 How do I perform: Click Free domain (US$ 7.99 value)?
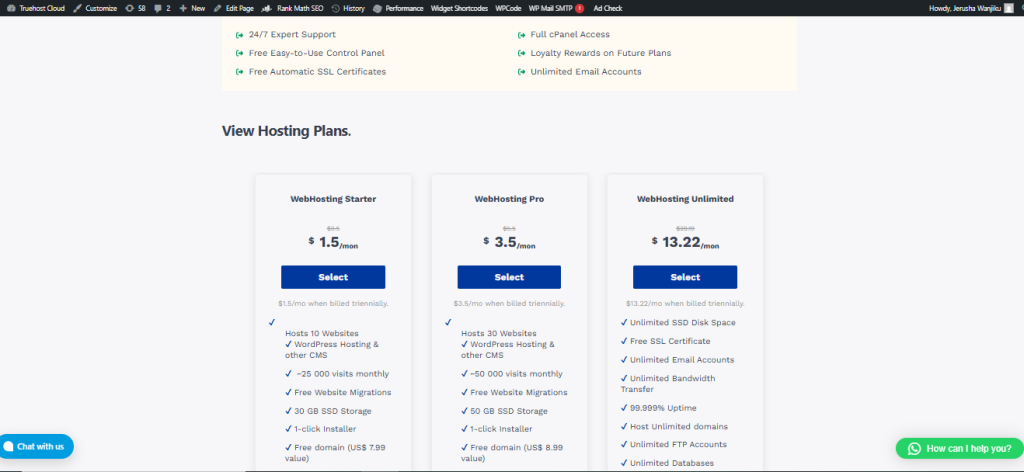338,453
